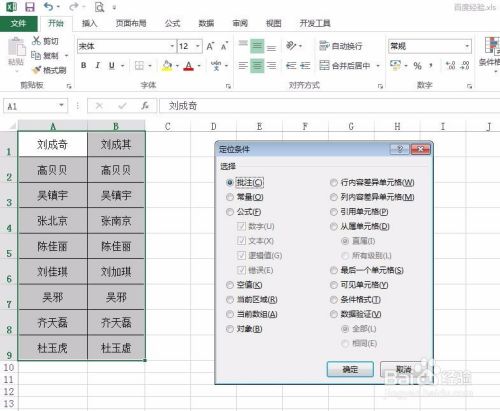
Task: Align text right
Action: 271,66
